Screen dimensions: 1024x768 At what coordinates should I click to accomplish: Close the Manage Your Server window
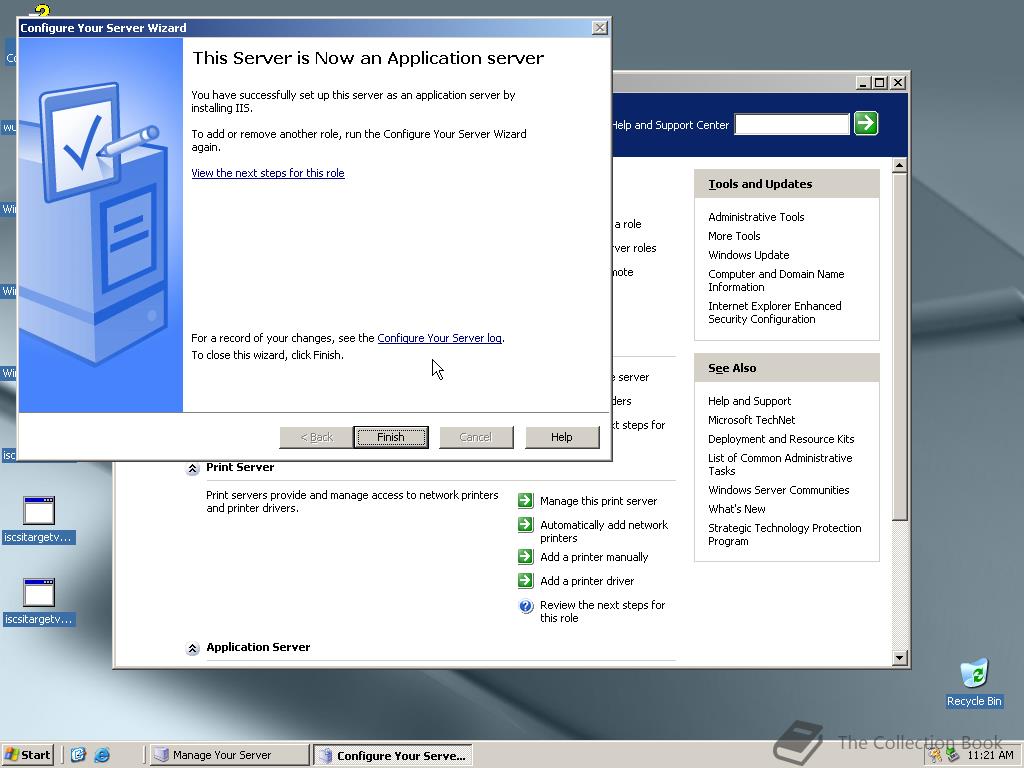tap(898, 83)
